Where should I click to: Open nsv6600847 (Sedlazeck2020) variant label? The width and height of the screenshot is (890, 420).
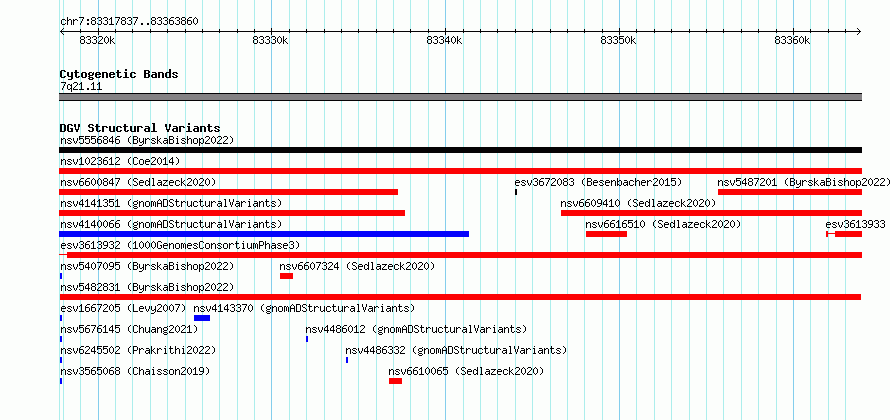[138, 182]
